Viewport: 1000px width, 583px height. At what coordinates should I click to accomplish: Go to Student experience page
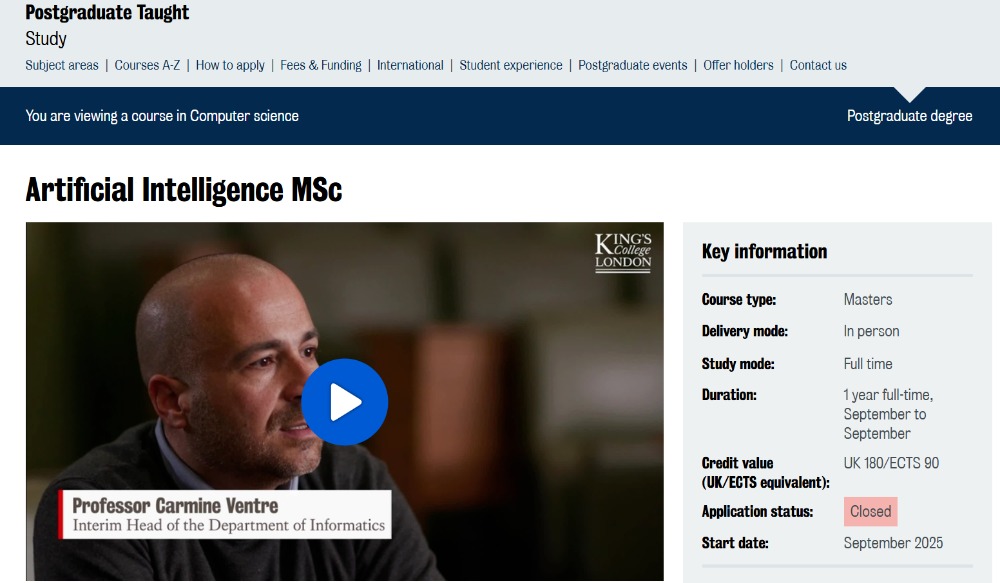click(511, 65)
